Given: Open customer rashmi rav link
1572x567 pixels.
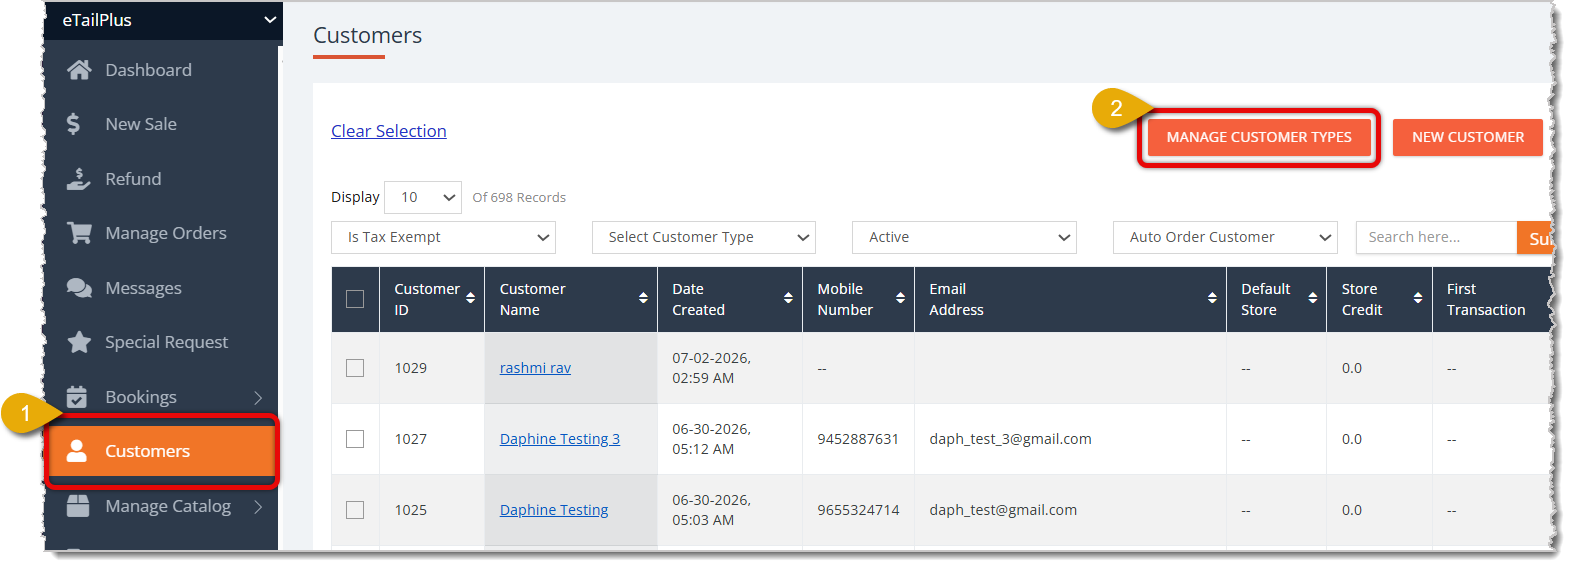Looking at the screenshot, I should [x=535, y=368].
